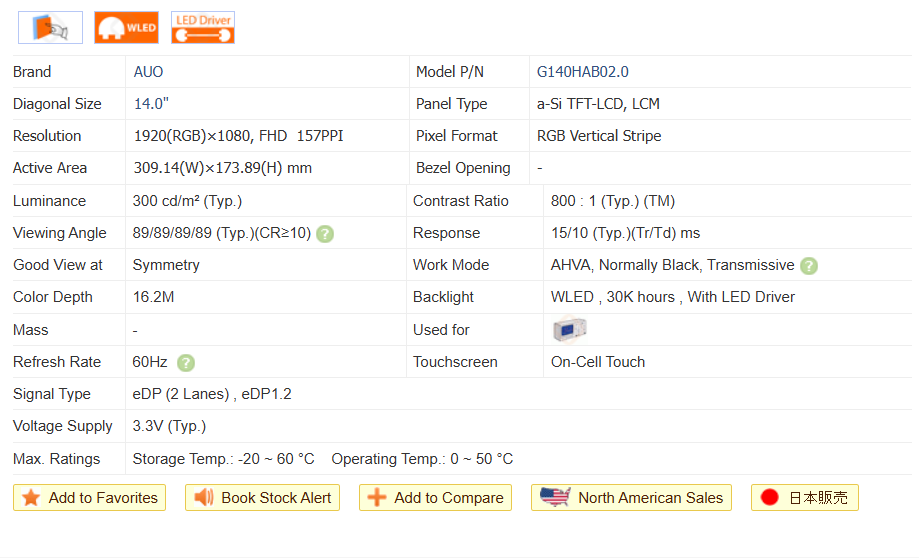The height and width of the screenshot is (559, 919).
Task: Click the Used for application device icon
Action: point(569,330)
